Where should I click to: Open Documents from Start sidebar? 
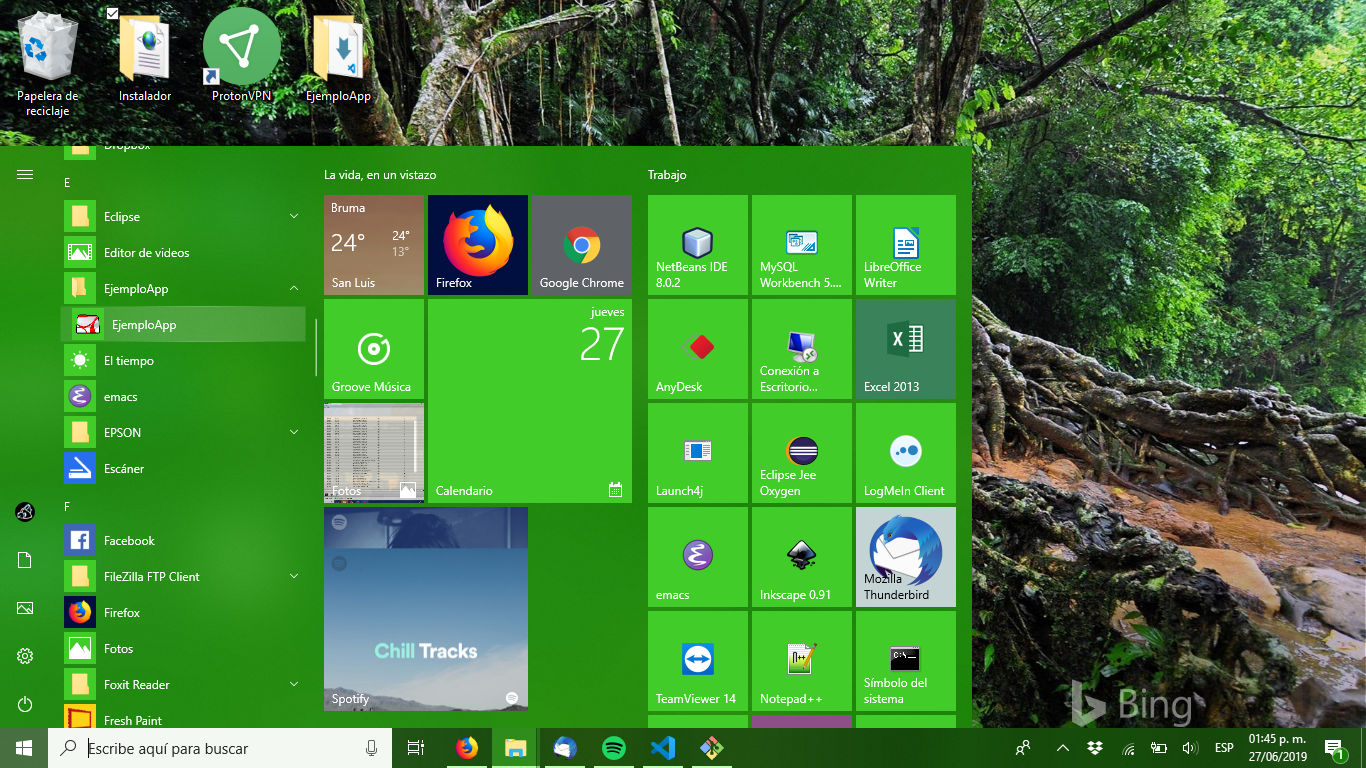(25, 560)
